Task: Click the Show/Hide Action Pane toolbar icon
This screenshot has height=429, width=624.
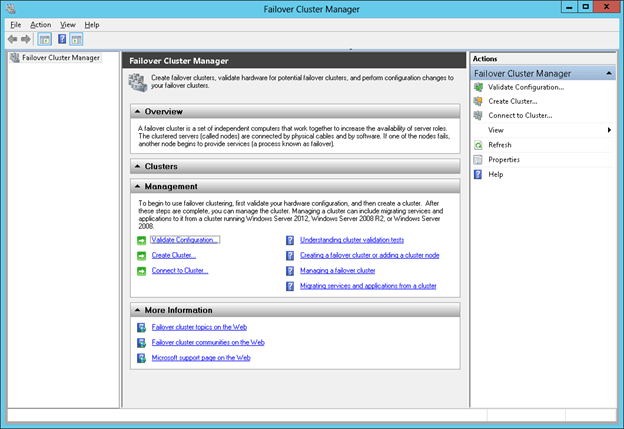Action: [76, 39]
